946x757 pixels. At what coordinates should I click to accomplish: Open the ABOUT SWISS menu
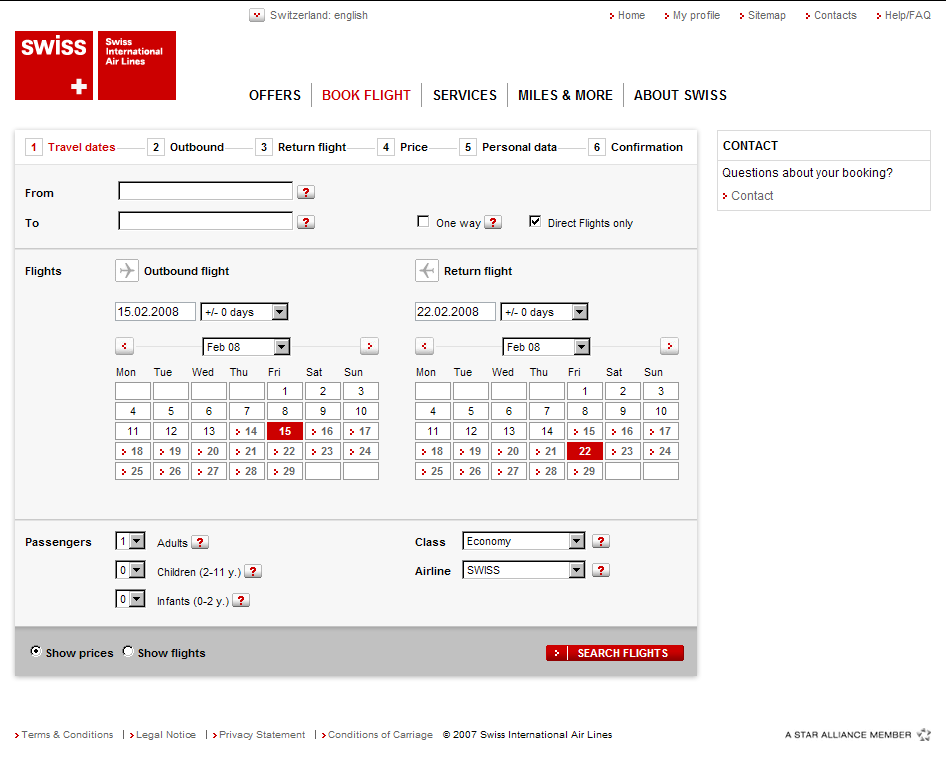[x=681, y=95]
